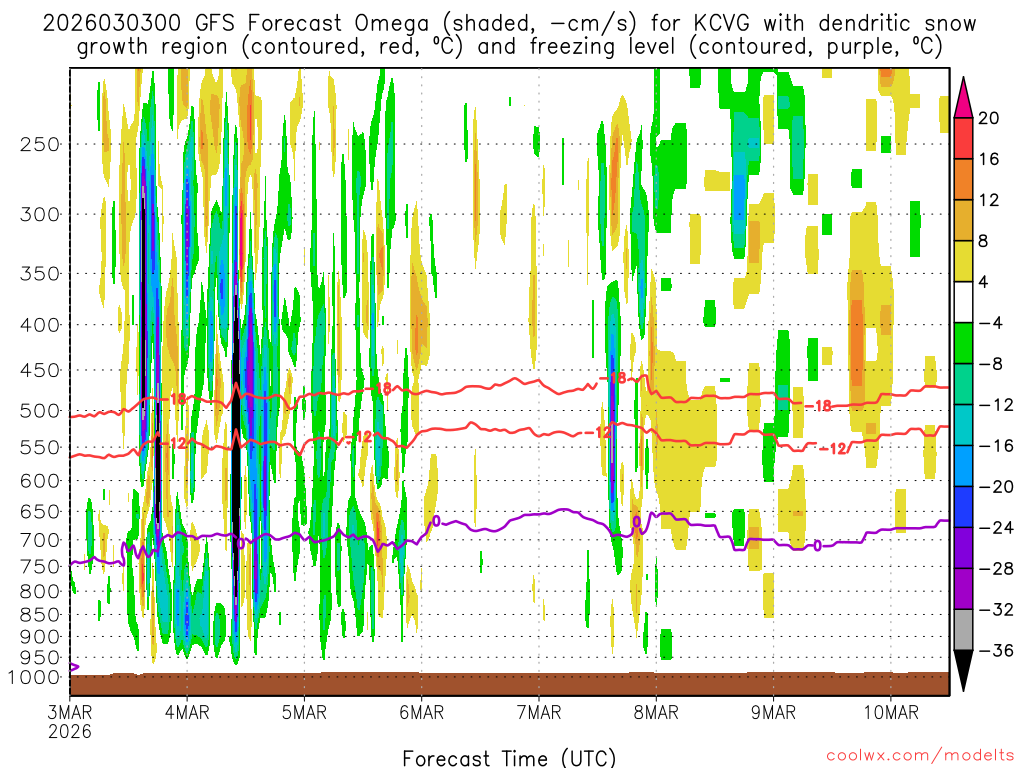Screen dimensions: 1024x768
Task: Click the 250 pressure axis label
Action: pyautogui.click(x=39, y=144)
